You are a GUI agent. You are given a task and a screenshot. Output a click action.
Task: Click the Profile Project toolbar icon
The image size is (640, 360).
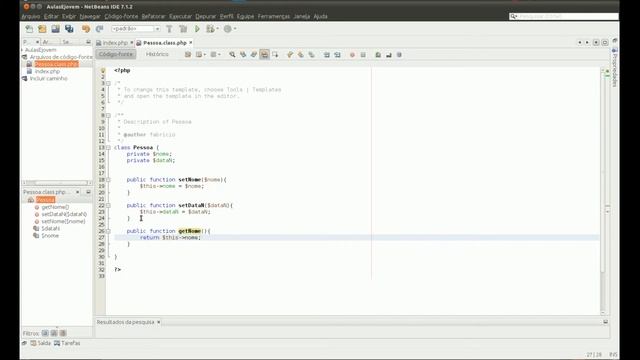(228, 29)
